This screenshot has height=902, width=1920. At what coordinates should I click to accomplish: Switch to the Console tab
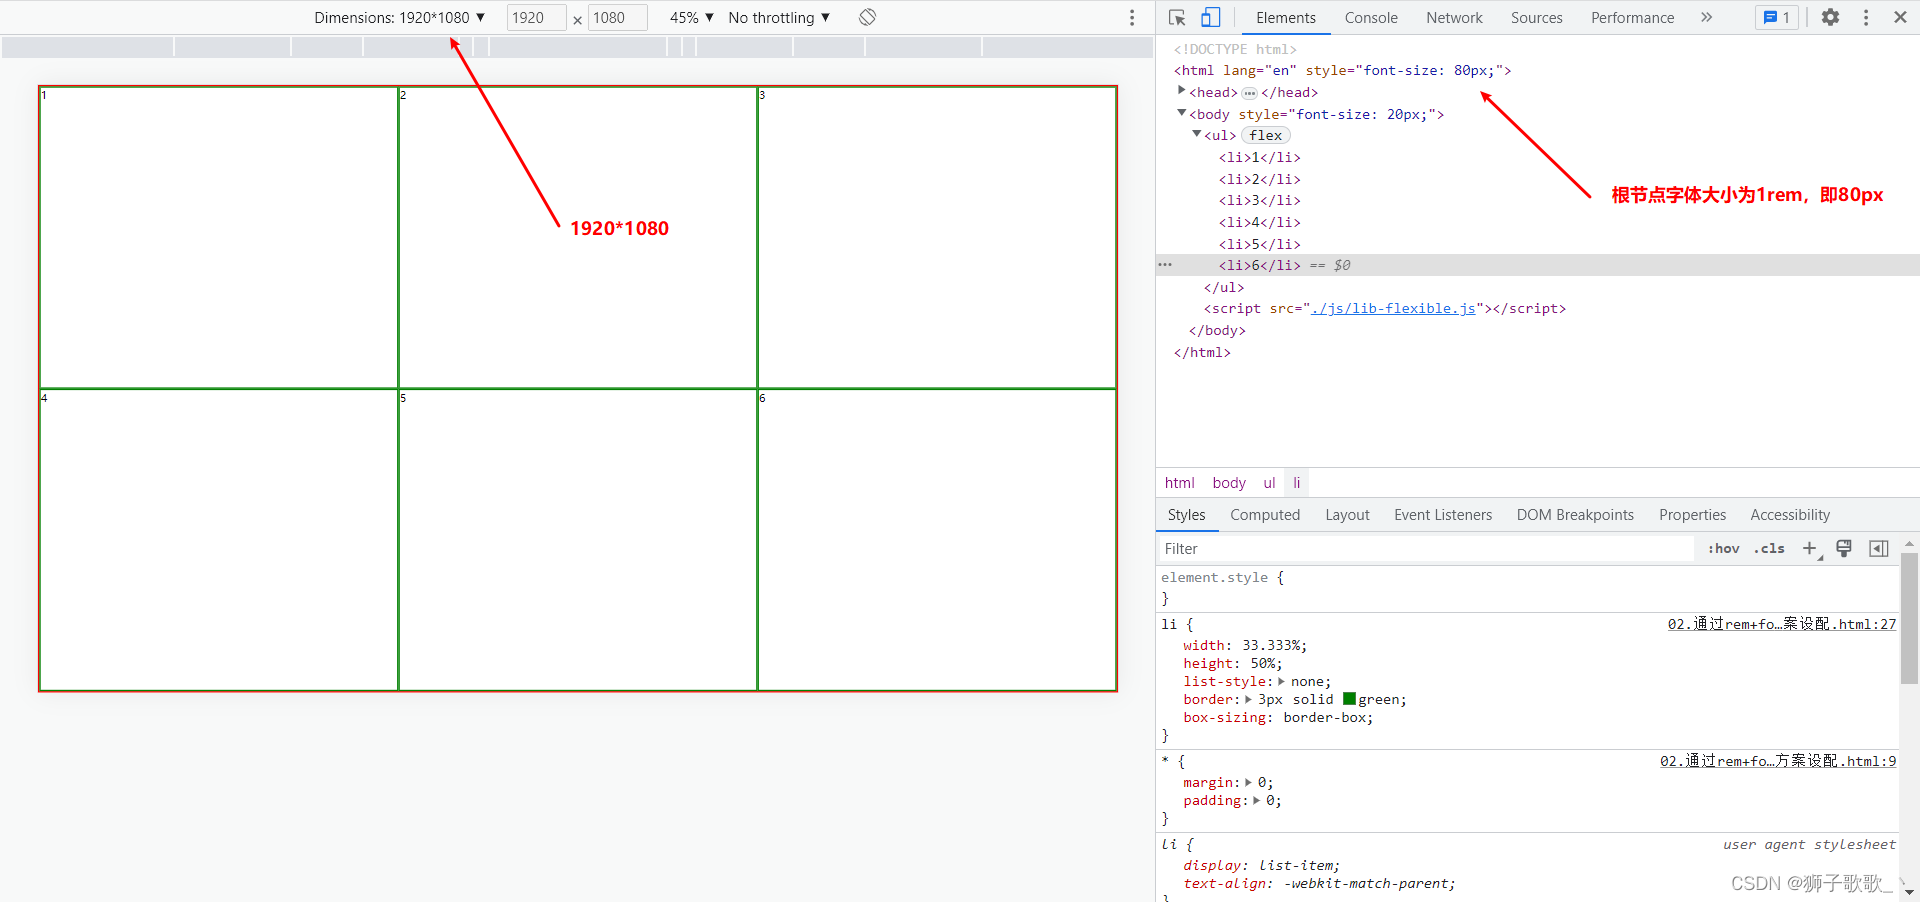pyautogui.click(x=1371, y=17)
